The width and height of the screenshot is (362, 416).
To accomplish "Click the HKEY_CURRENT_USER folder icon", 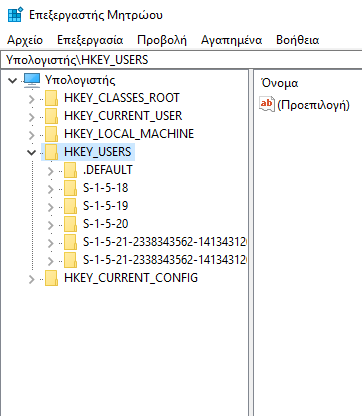I will coord(52,116).
